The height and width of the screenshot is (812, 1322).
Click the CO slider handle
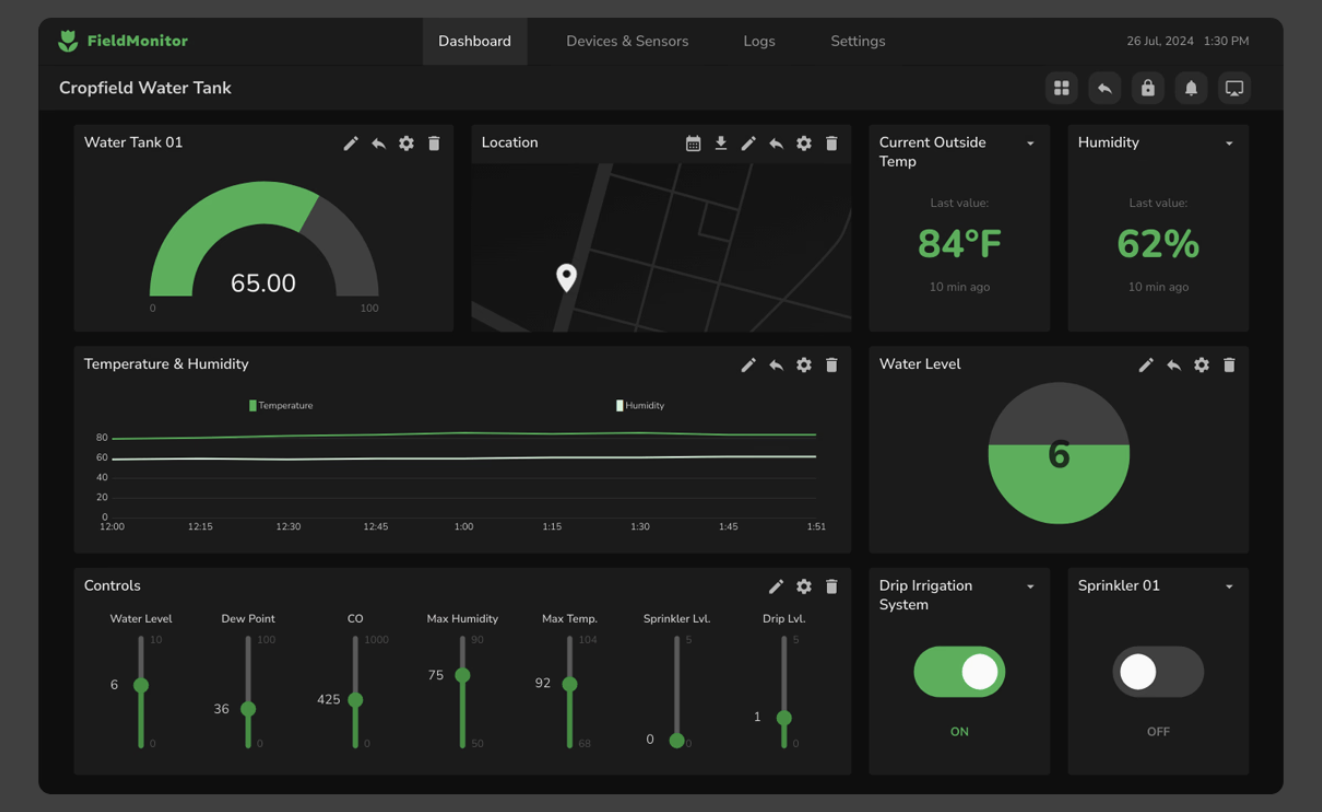pyautogui.click(x=355, y=700)
